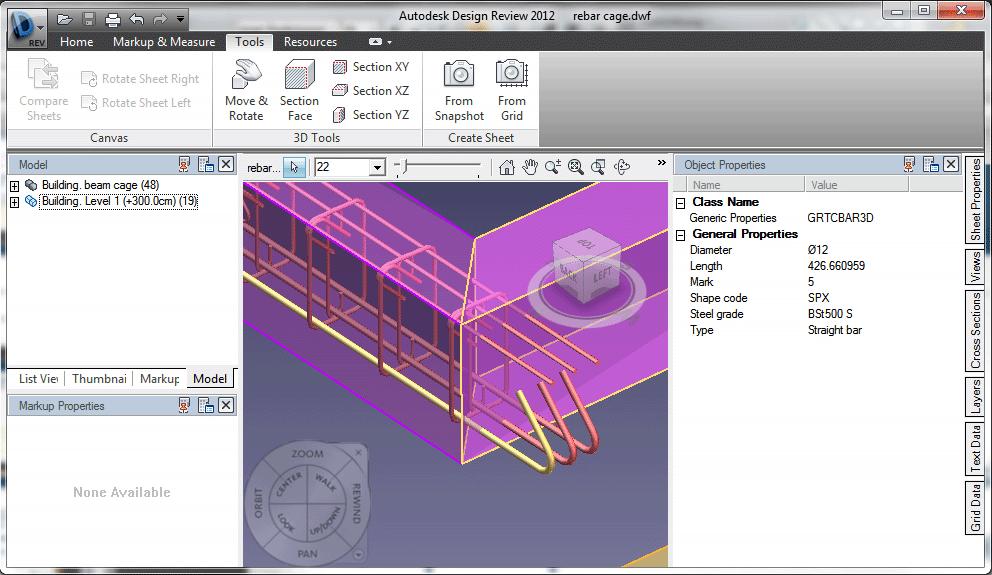992x575 pixels.
Task: Activate the Section Face tool
Action: 299,90
